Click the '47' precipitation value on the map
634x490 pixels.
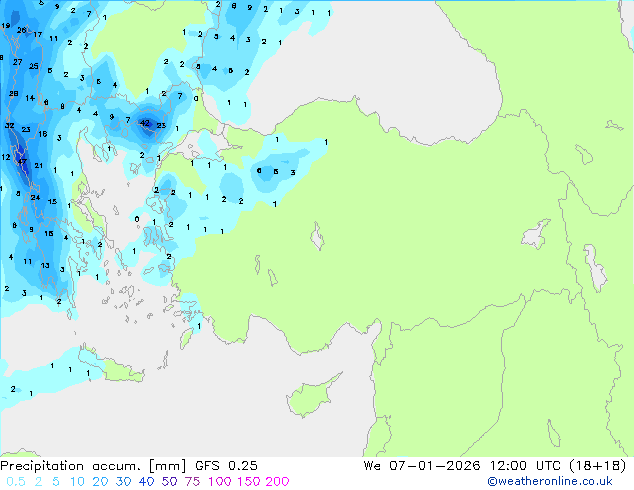click(x=22, y=161)
